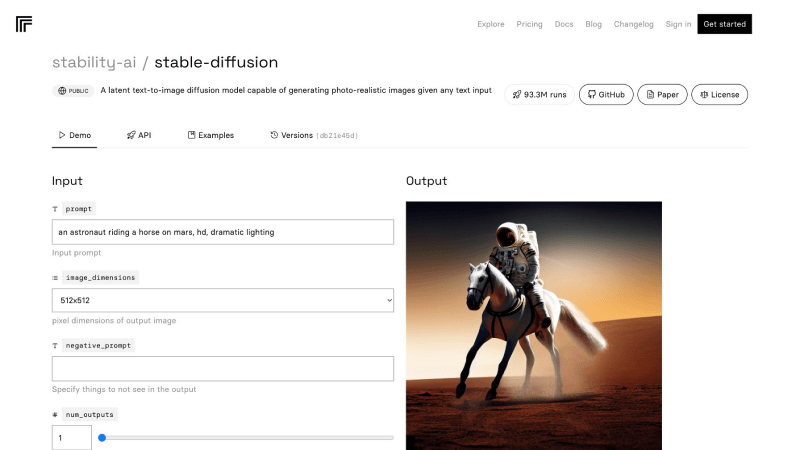Open the Paper document button

tap(663, 95)
